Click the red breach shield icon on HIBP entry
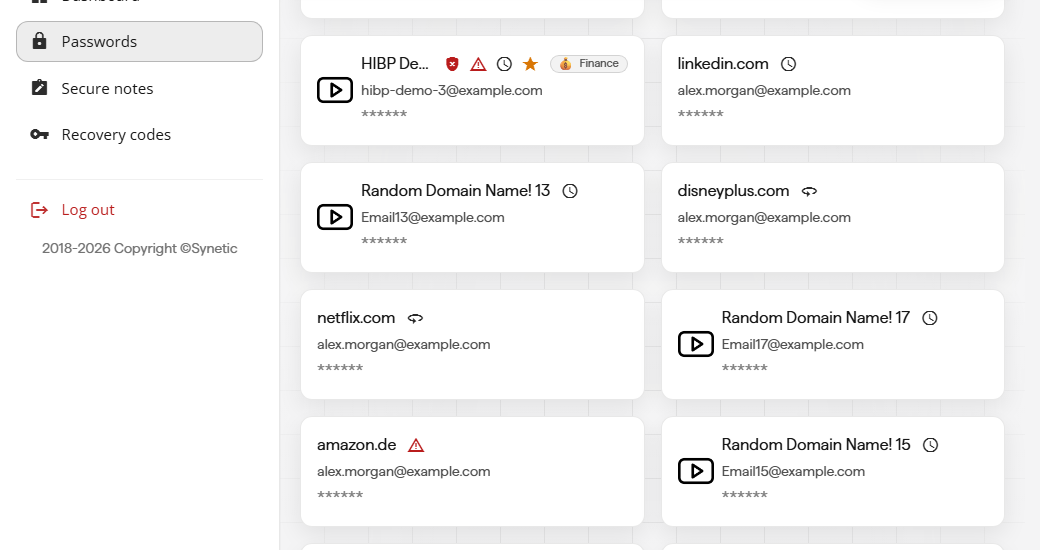 452,64
